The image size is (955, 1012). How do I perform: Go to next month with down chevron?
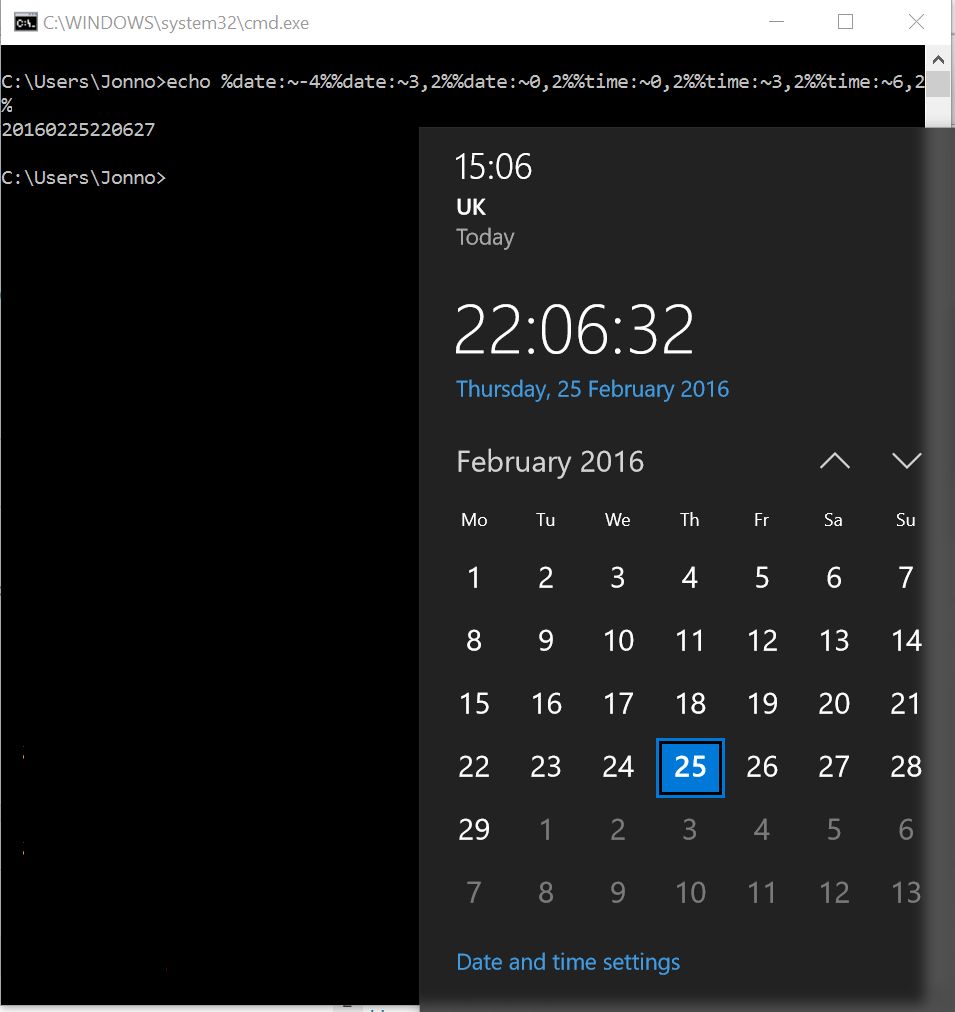coord(906,461)
